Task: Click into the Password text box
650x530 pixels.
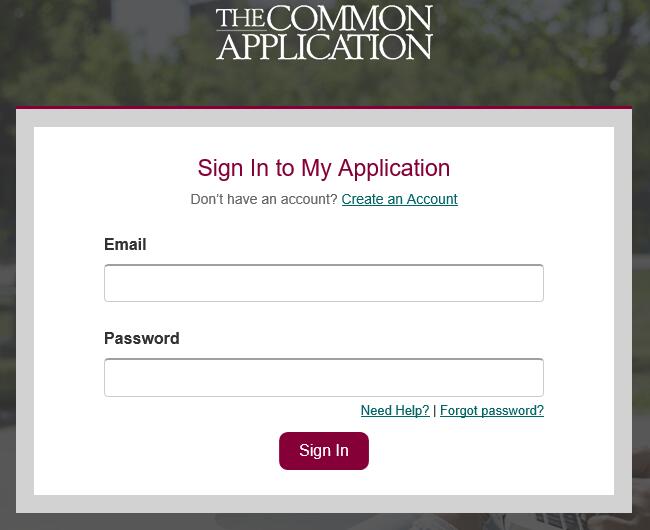Action: tap(324, 377)
